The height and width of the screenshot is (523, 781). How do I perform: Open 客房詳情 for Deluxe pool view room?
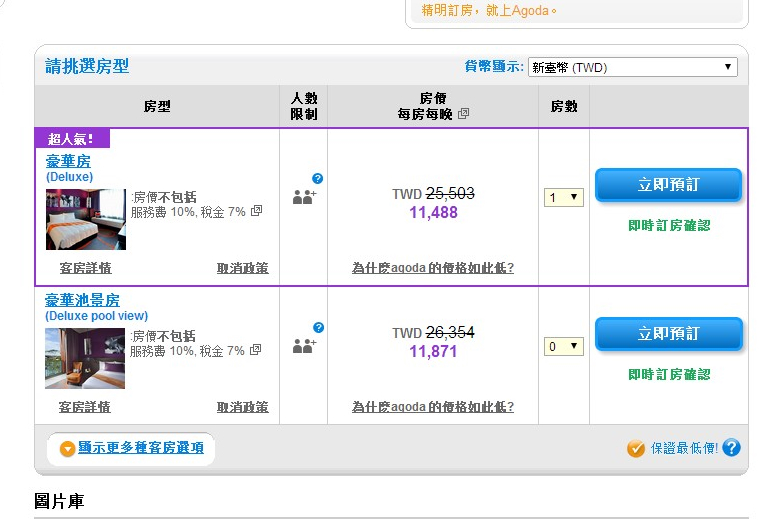(x=85, y=407)
